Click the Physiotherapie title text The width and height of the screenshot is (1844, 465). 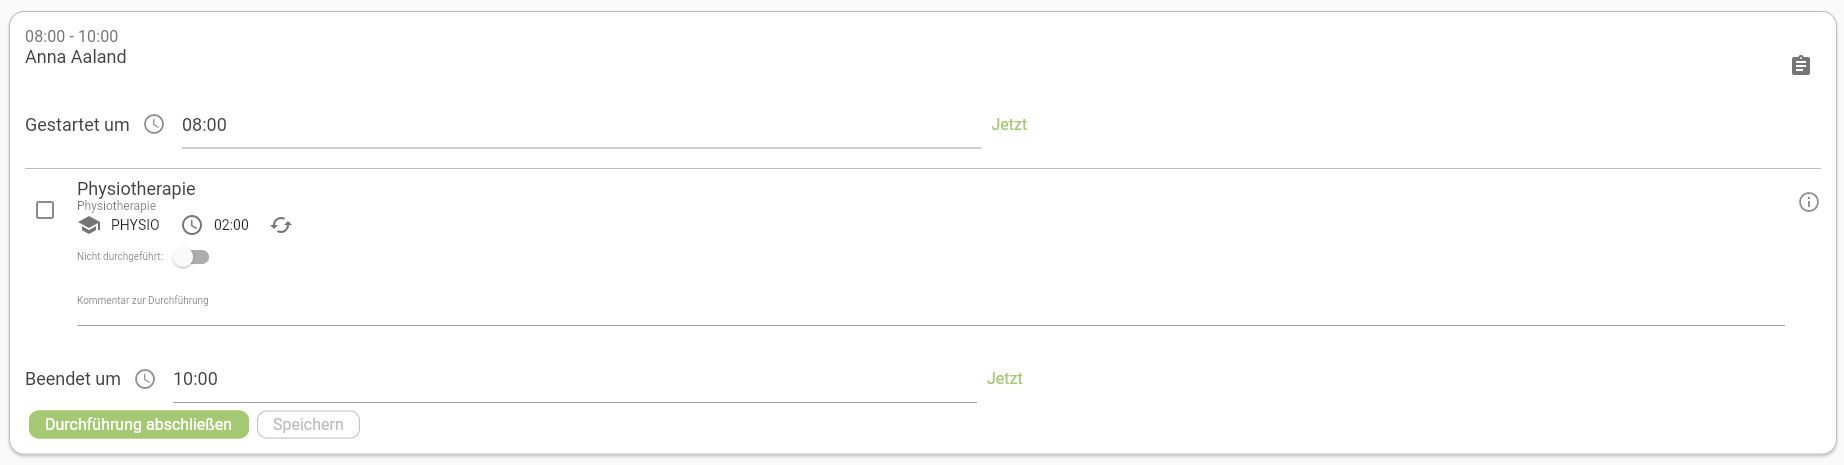(x=136, y=189)
